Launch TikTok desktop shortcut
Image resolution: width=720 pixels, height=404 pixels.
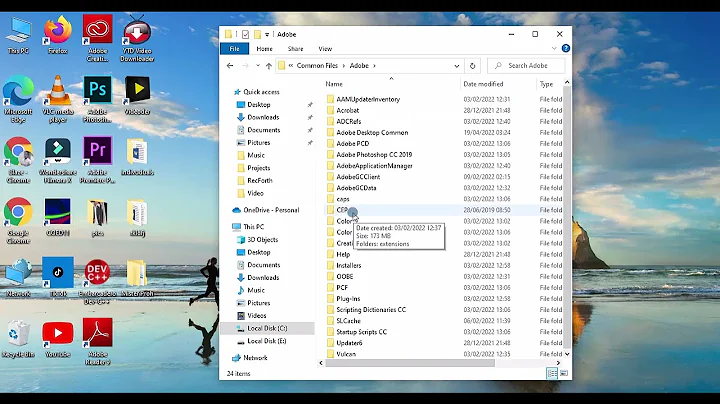58,277
